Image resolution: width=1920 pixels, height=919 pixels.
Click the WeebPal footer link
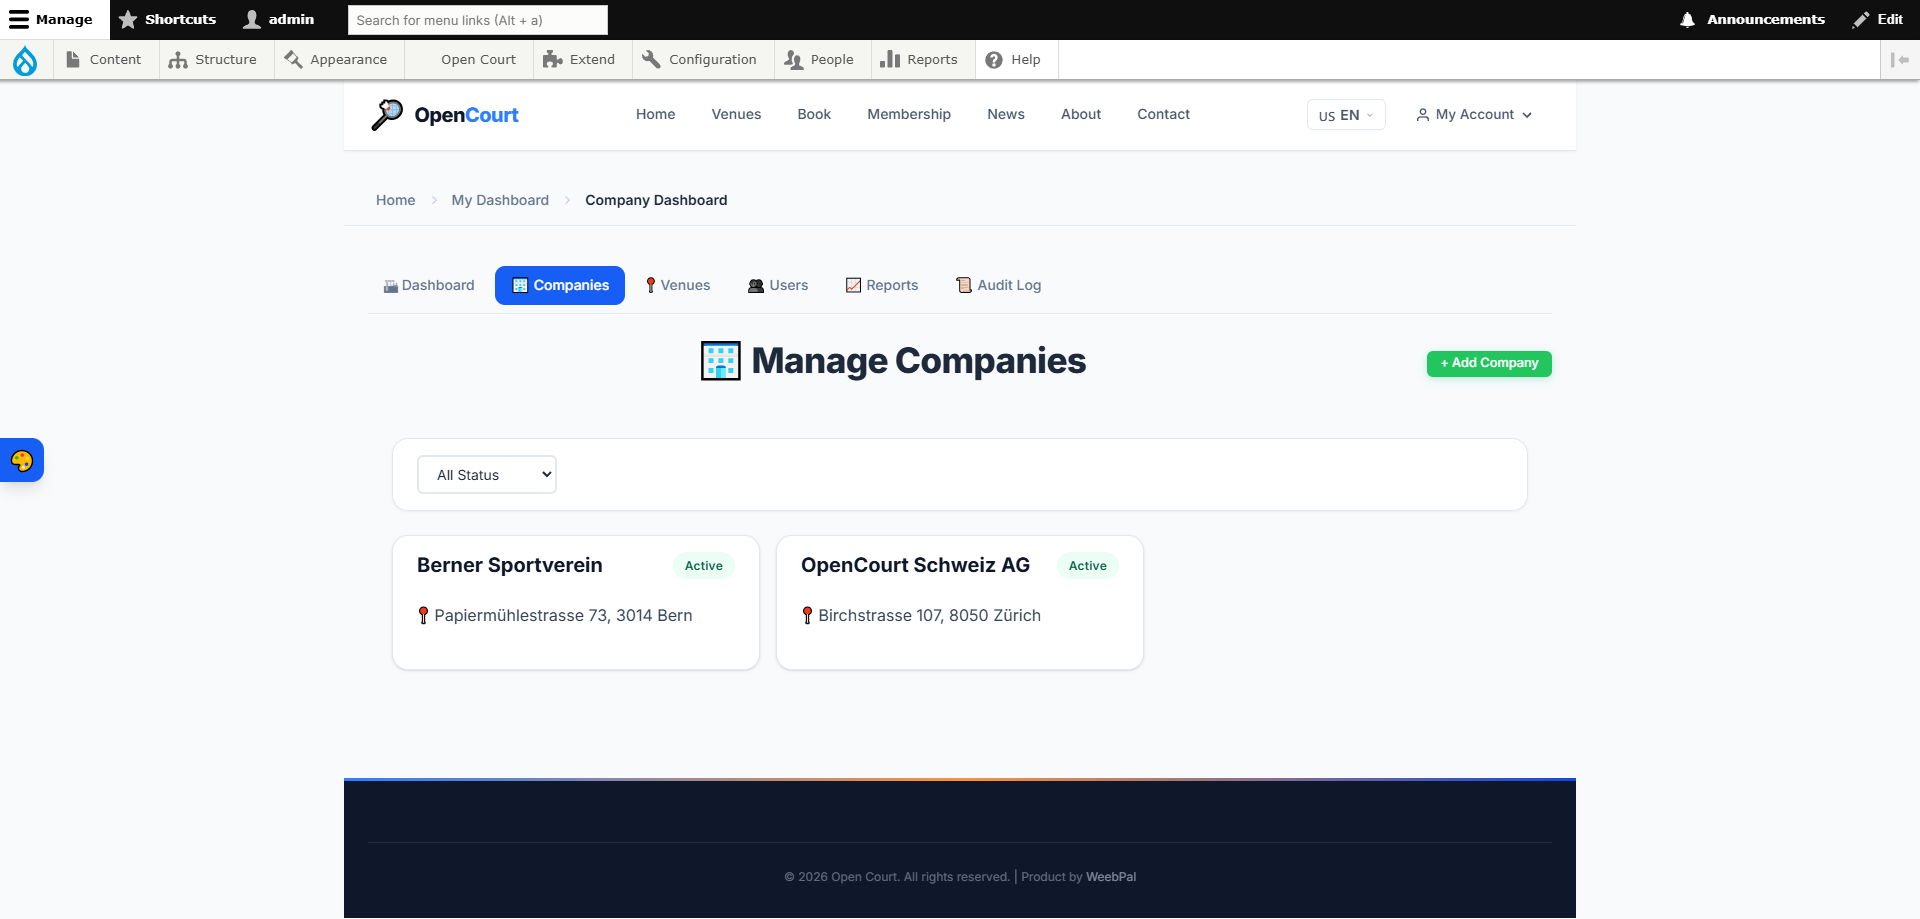pyautogui.click(x=1110, y=877)
